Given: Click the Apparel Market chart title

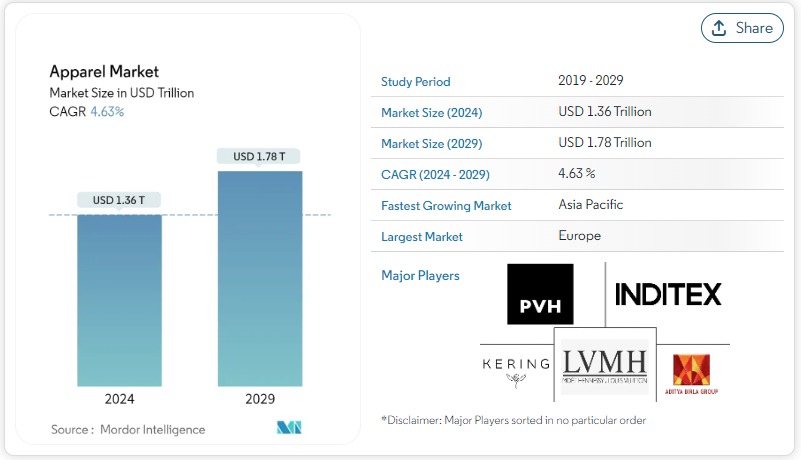Looking at the screenshot, I should [104, 72].
